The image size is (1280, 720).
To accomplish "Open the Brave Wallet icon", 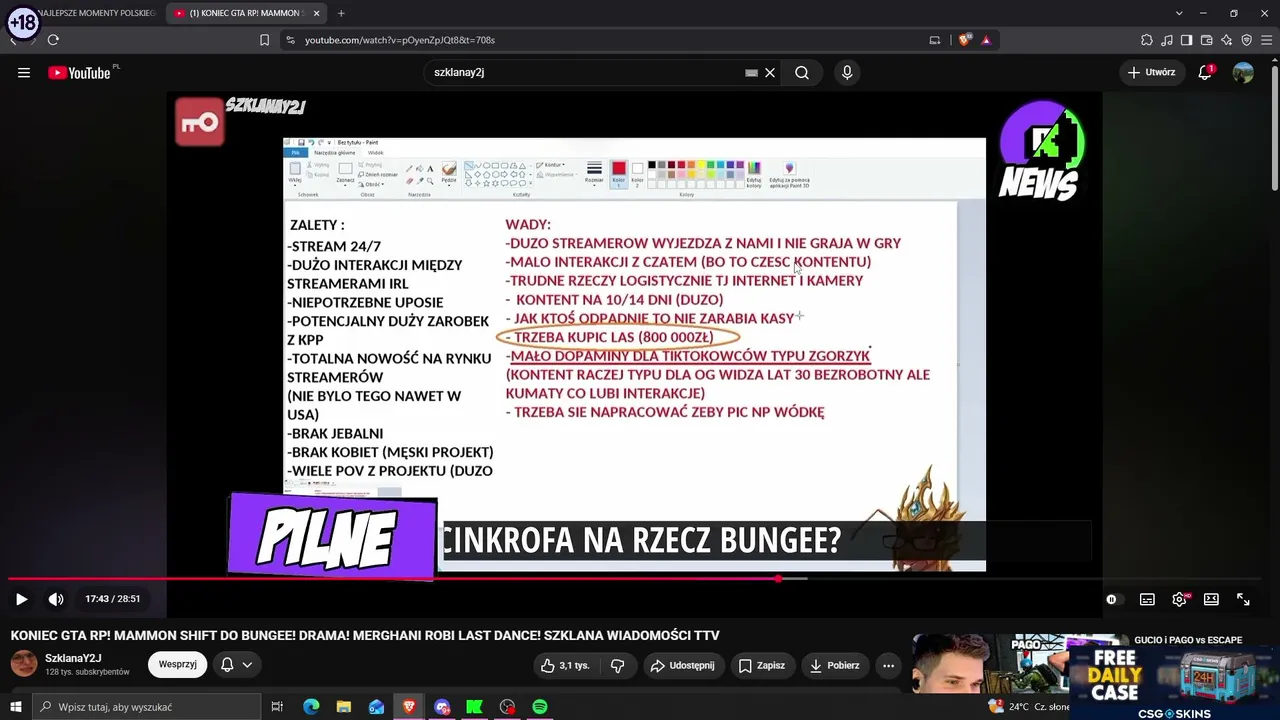I will click(1206, 40).
